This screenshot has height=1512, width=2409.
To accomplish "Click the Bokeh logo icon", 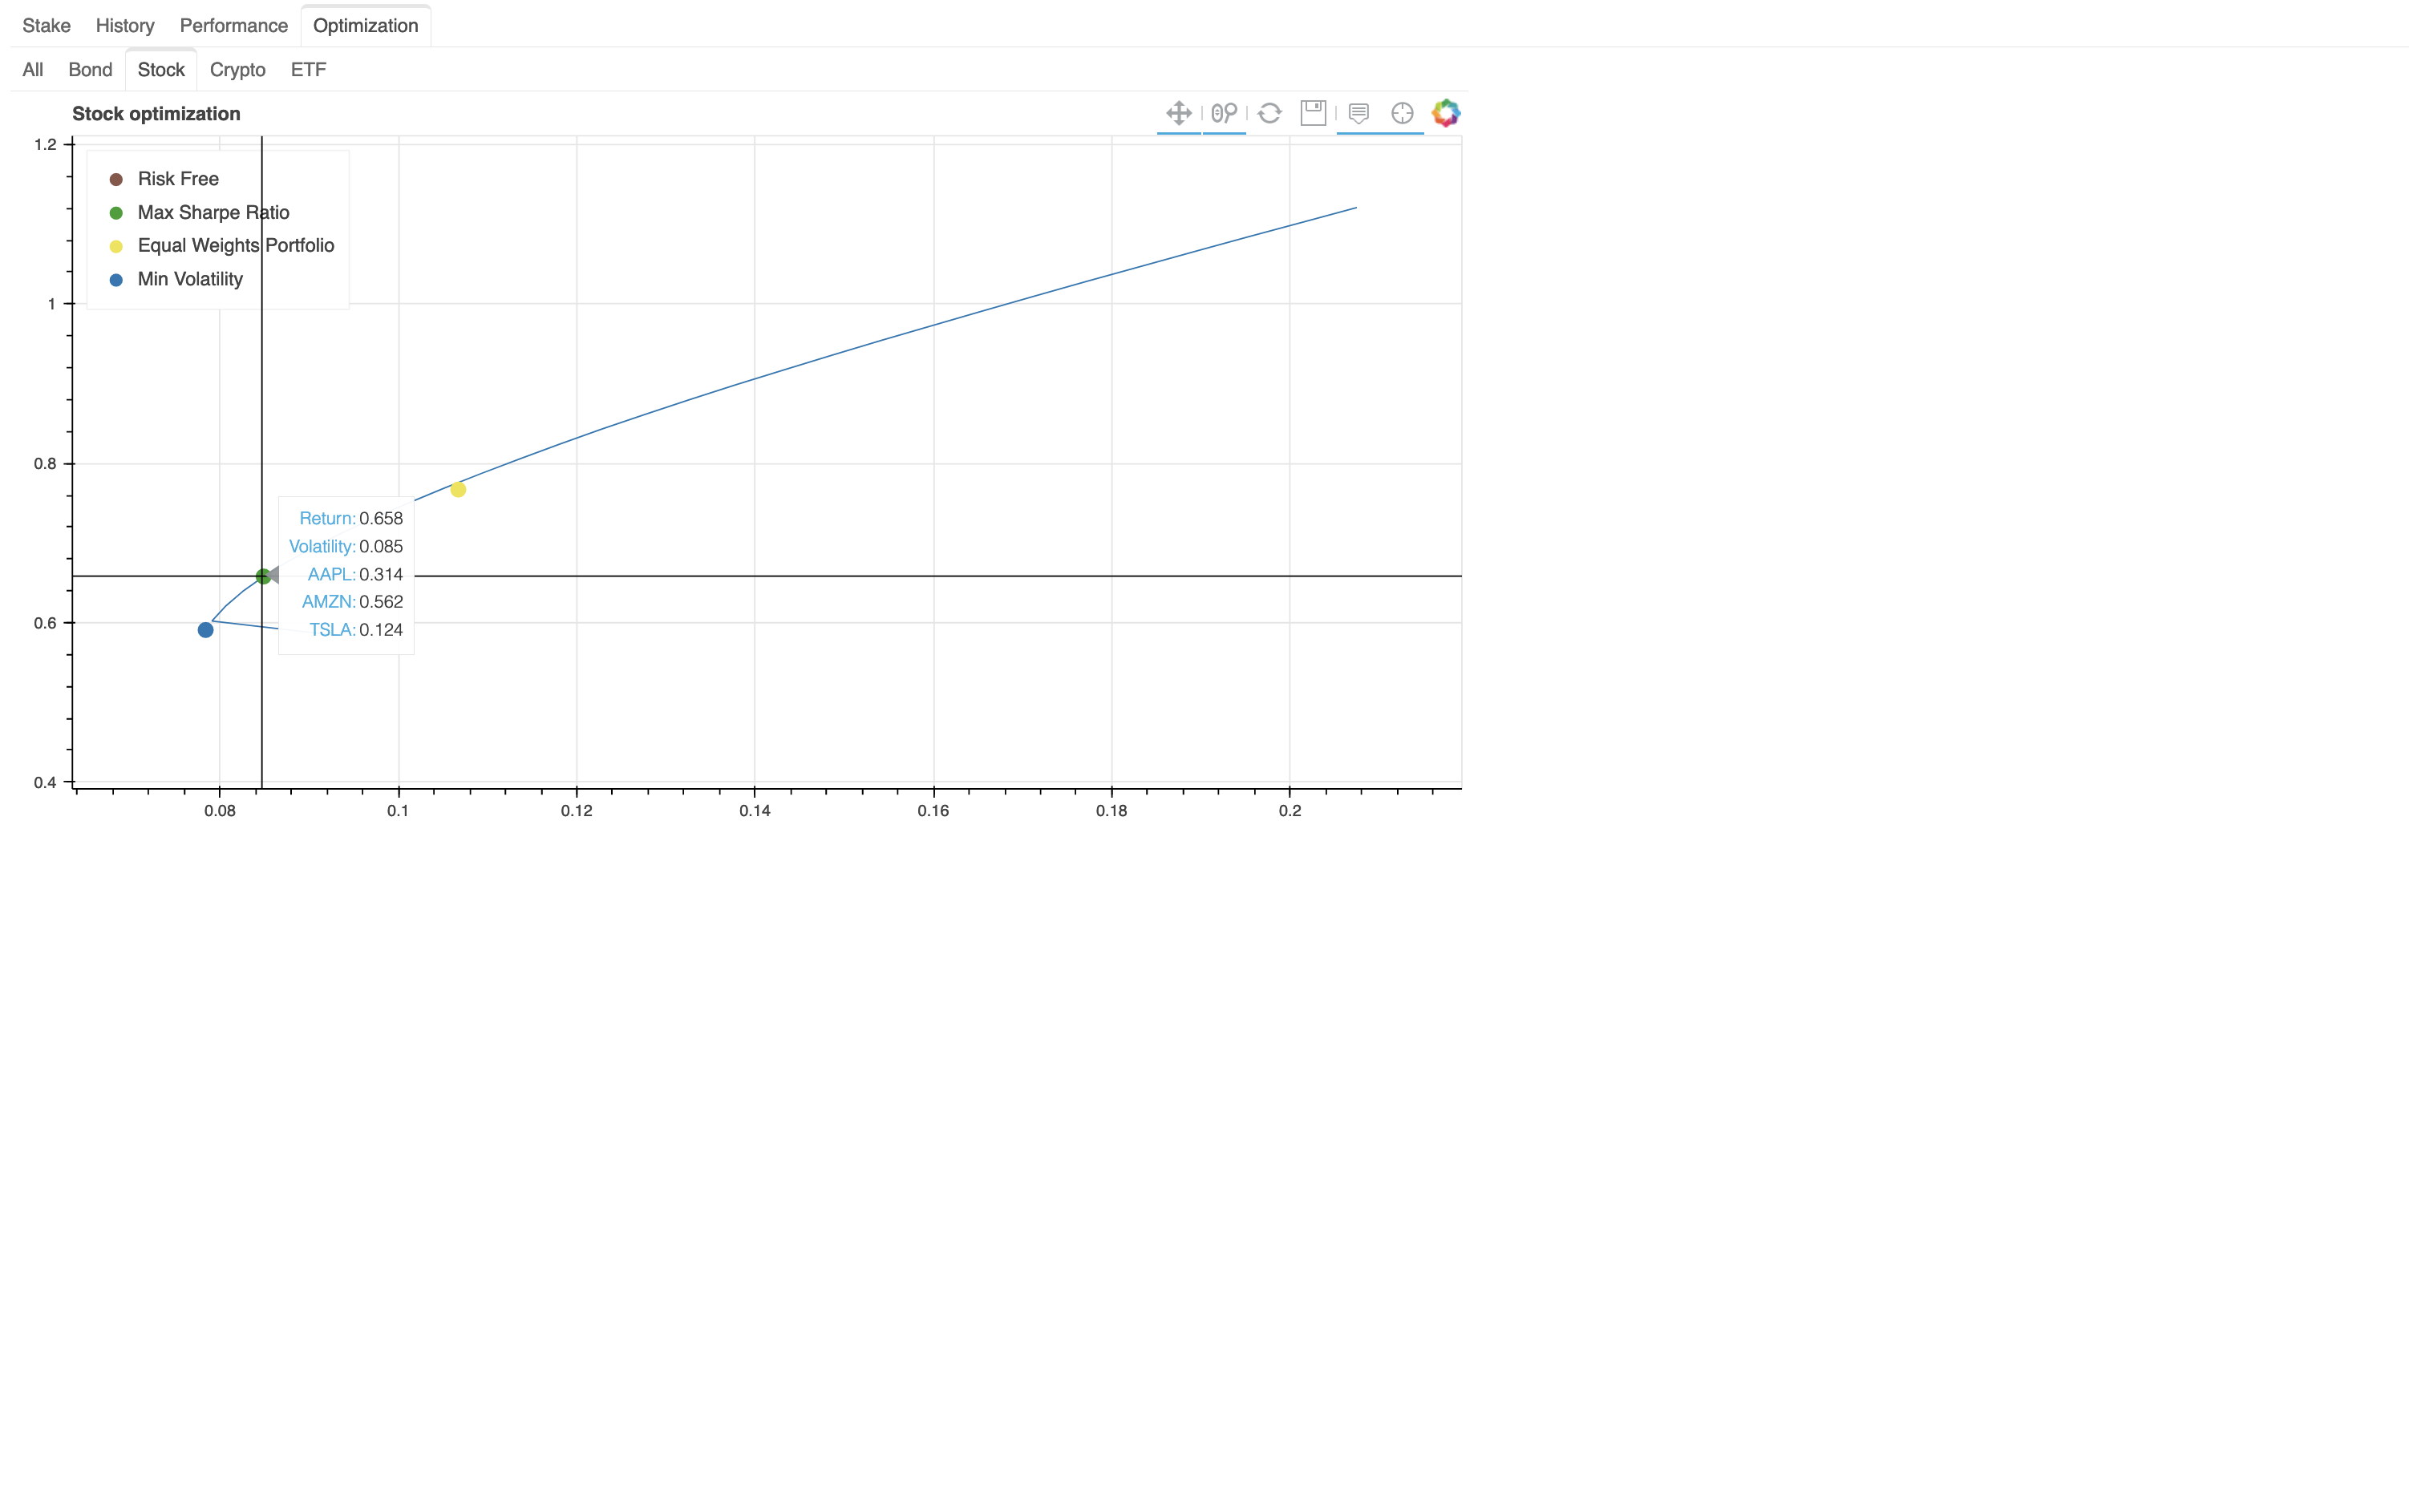I will click(1446, 113).
